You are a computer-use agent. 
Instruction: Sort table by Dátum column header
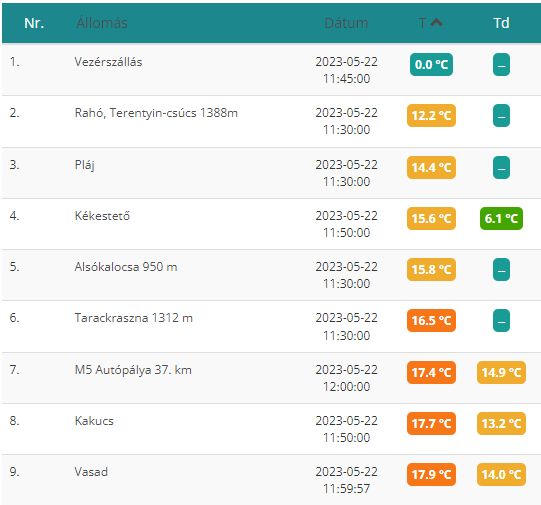click(346, 23)
